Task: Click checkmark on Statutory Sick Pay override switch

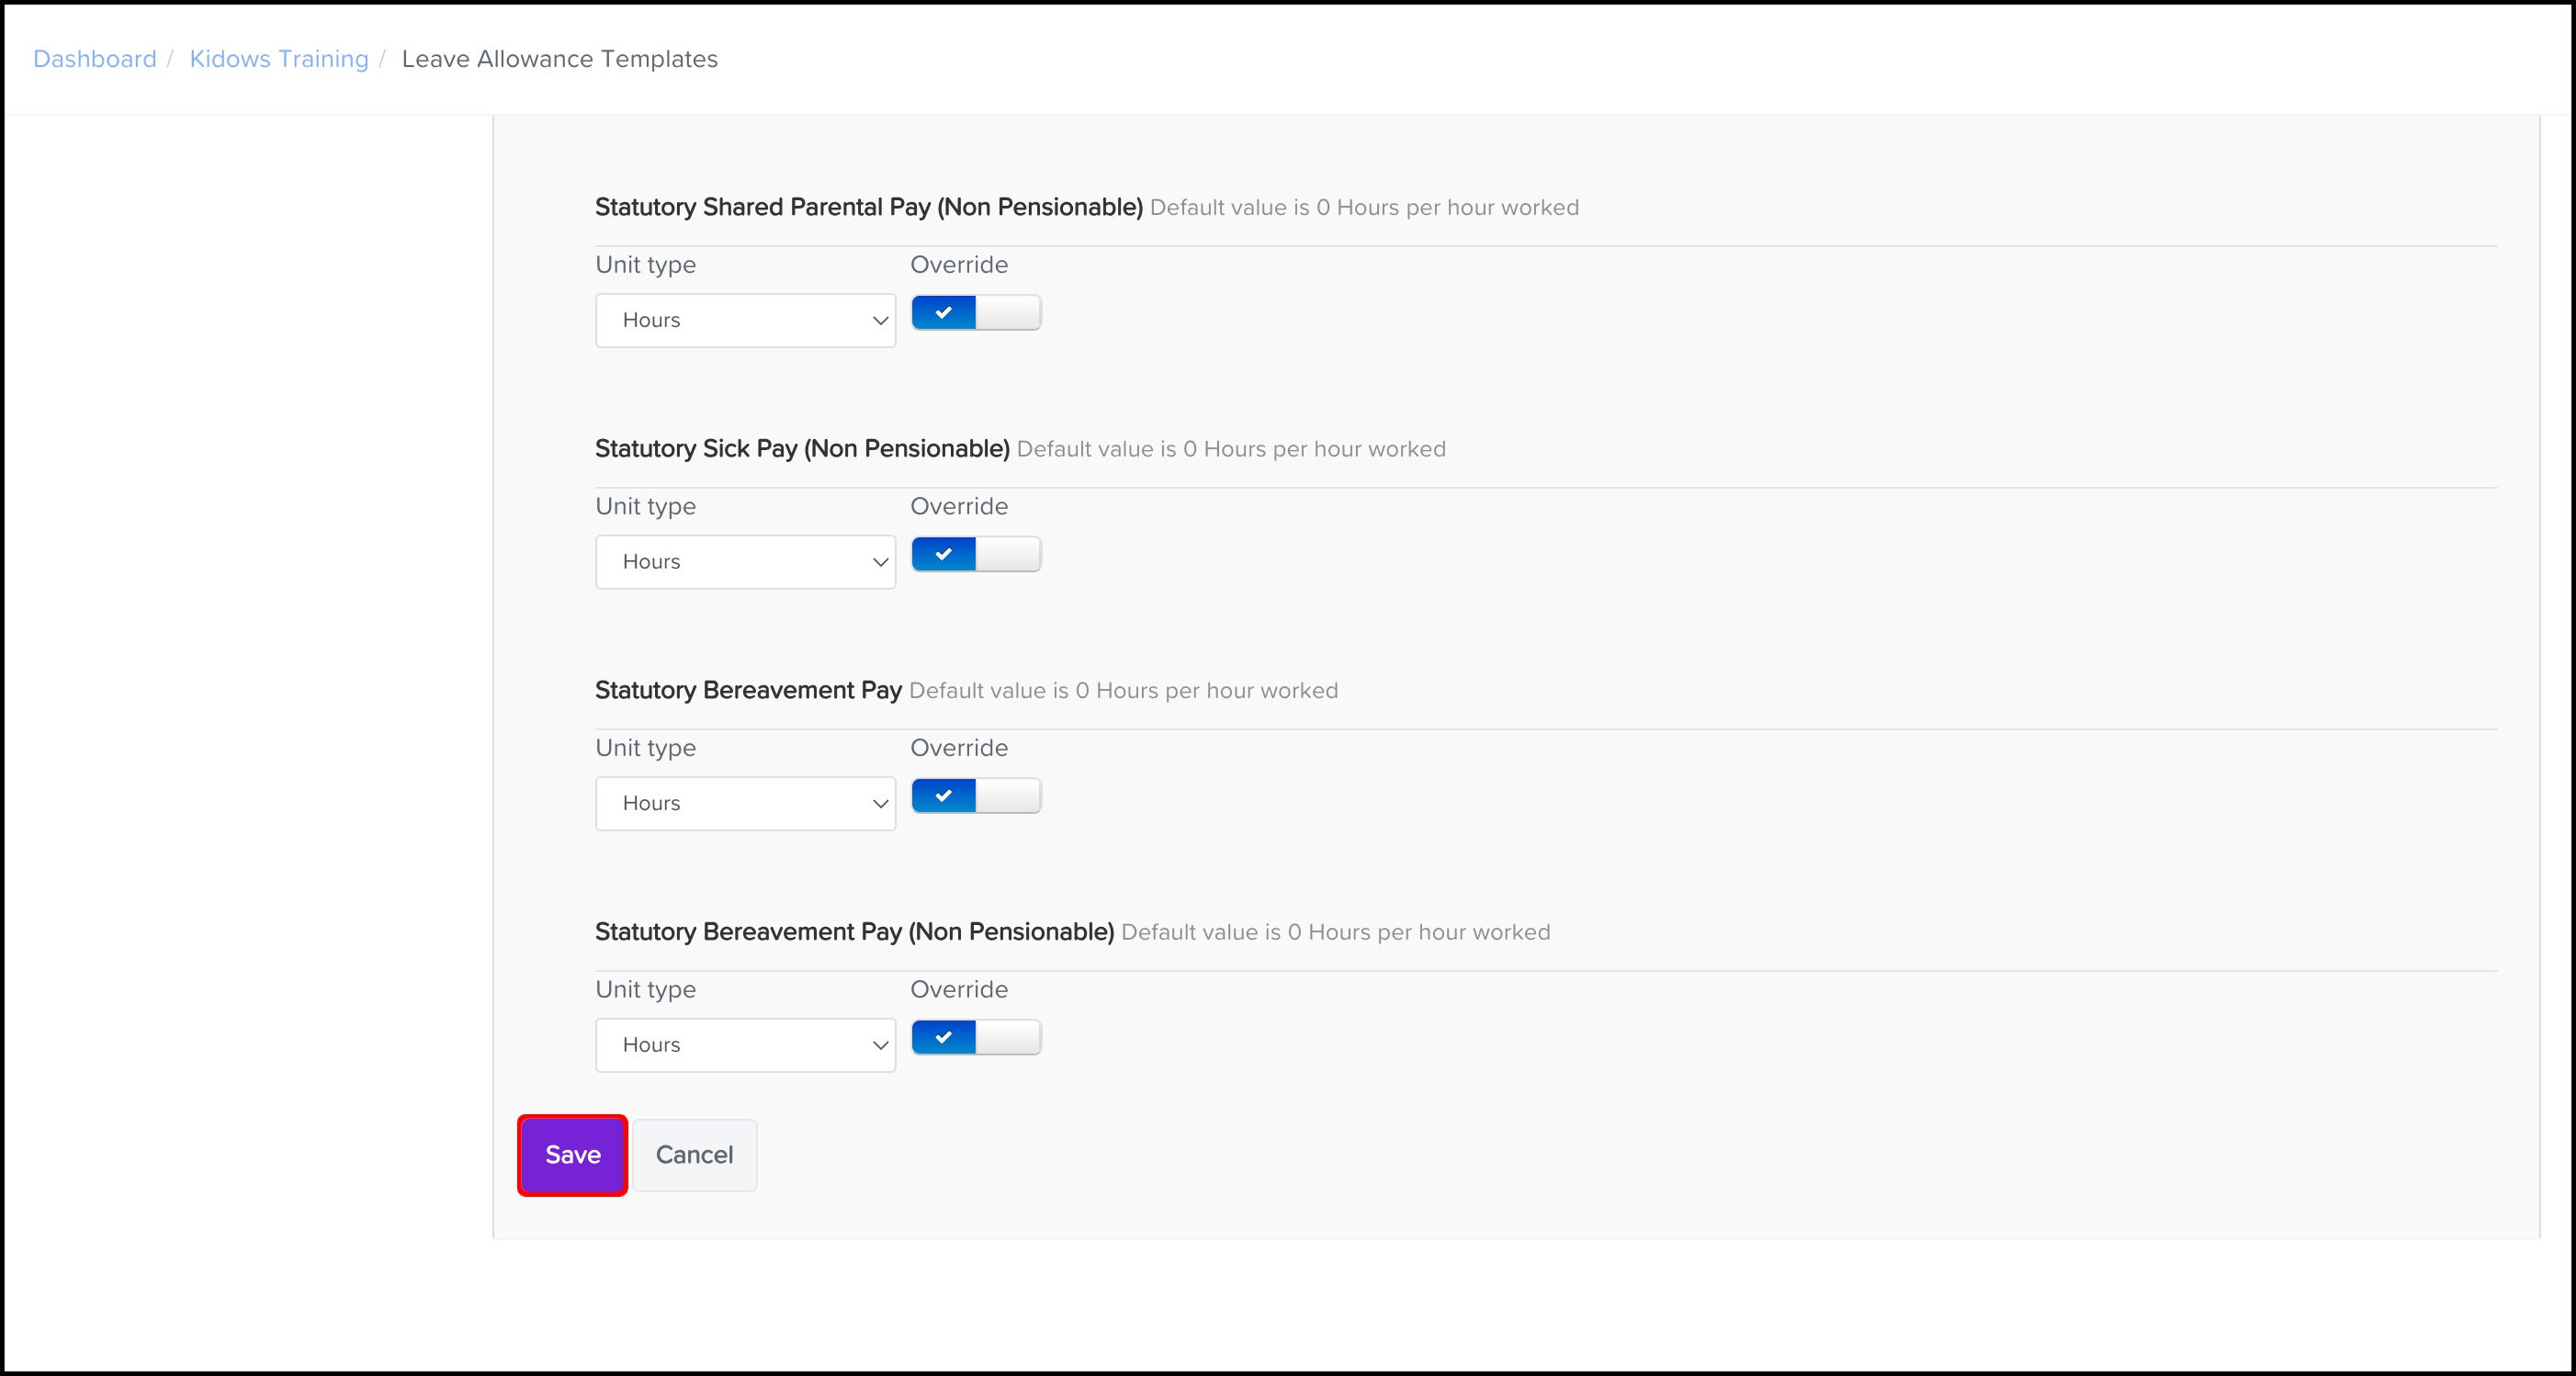Action: pyautogui.click(x=943, y=554)
